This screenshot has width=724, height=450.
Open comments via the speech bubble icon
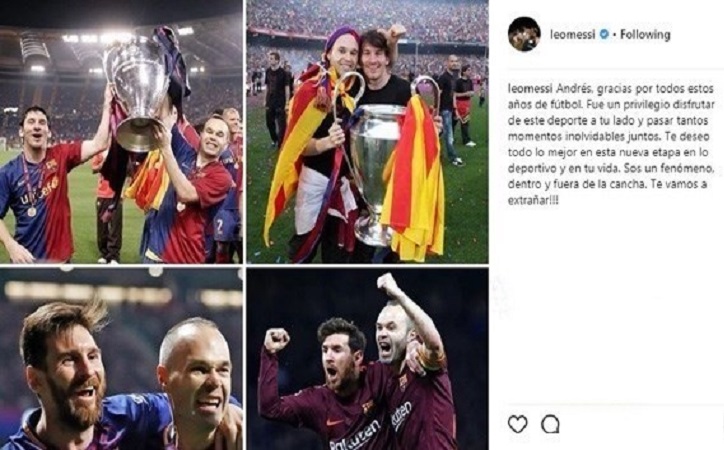[x=550, y=424]
